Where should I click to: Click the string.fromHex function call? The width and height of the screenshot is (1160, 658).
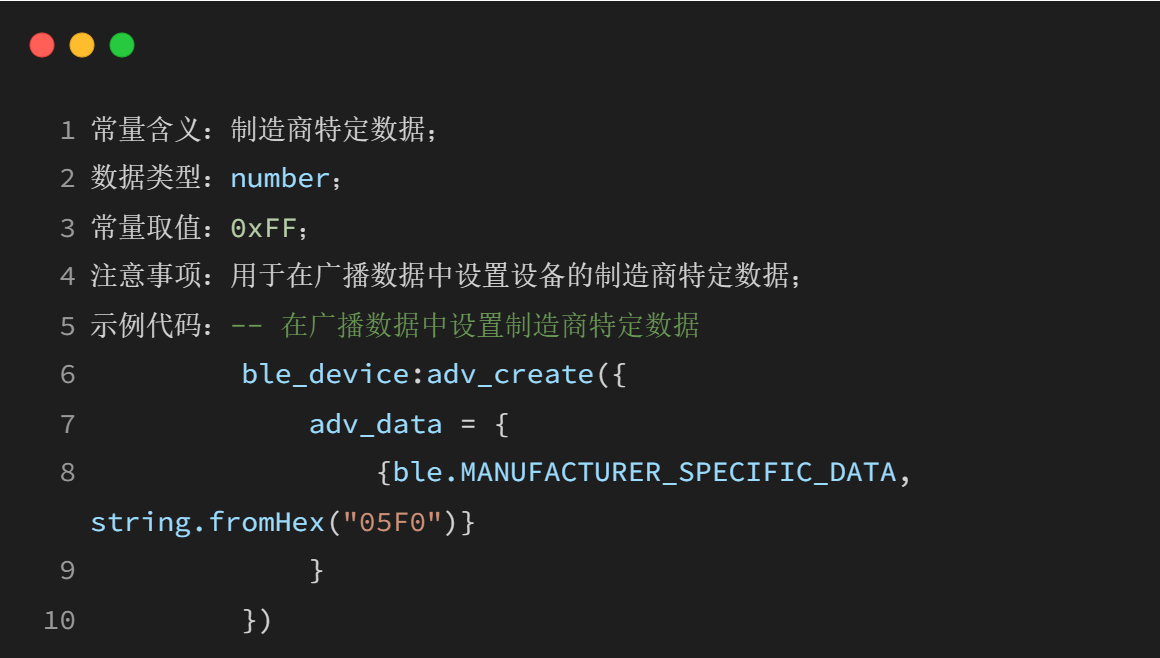pyautogui.click(x=207, y=522)
